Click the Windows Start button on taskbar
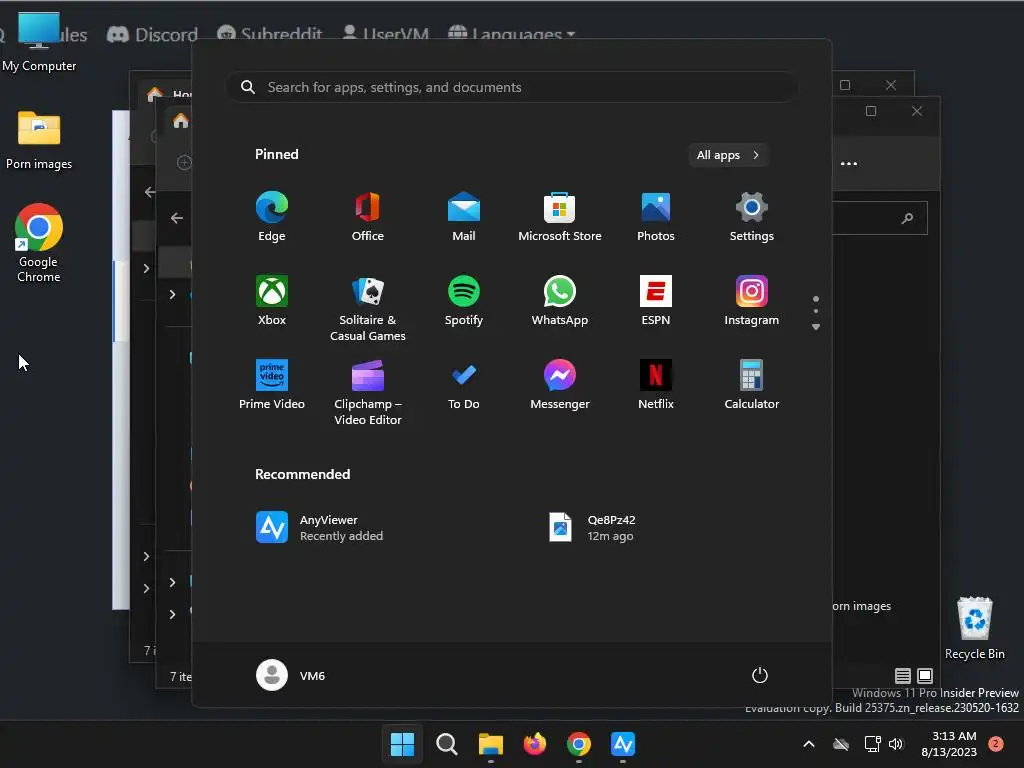 402,744
